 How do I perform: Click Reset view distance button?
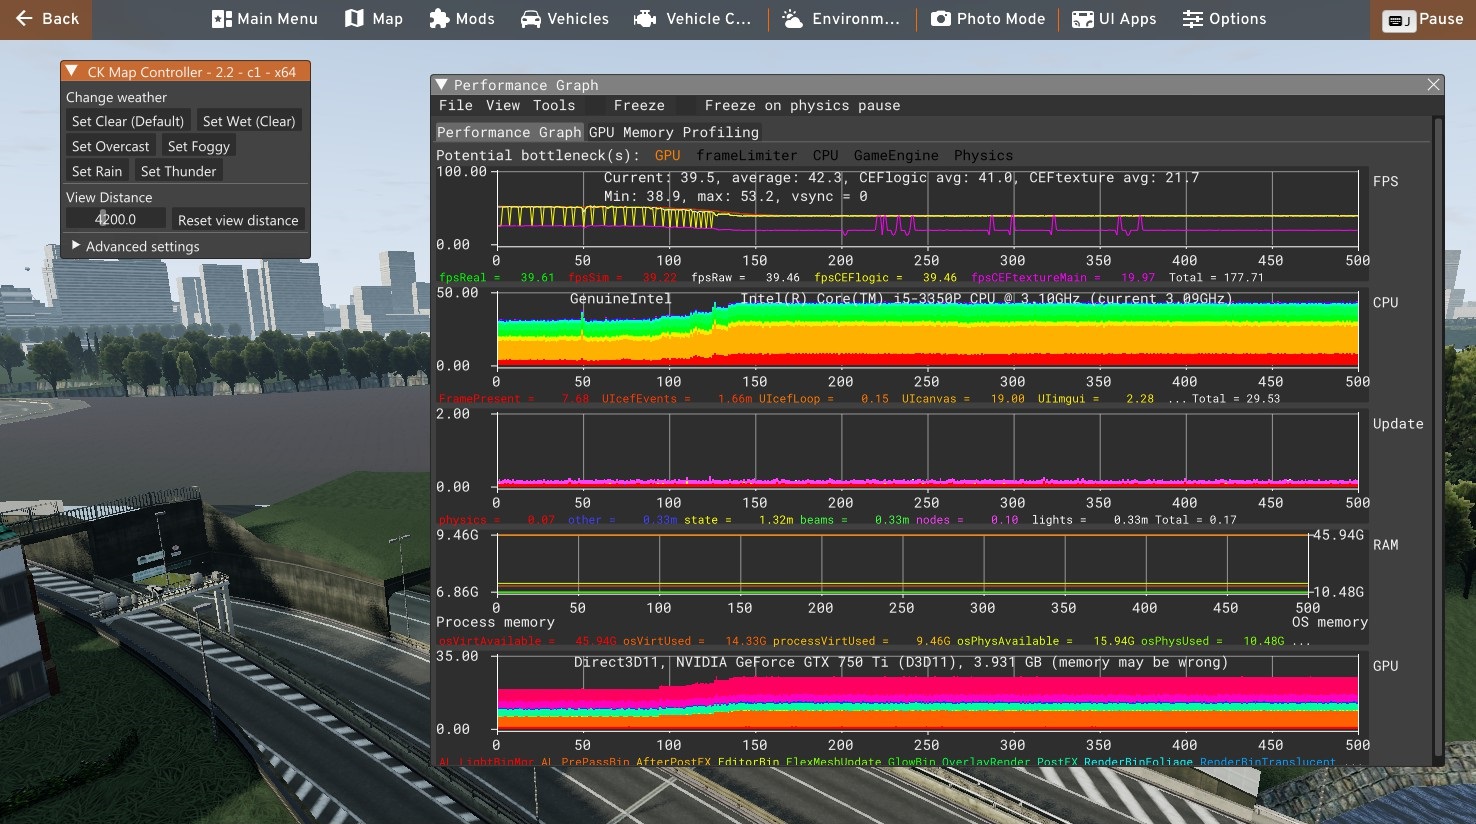click(x=238, y=220)
